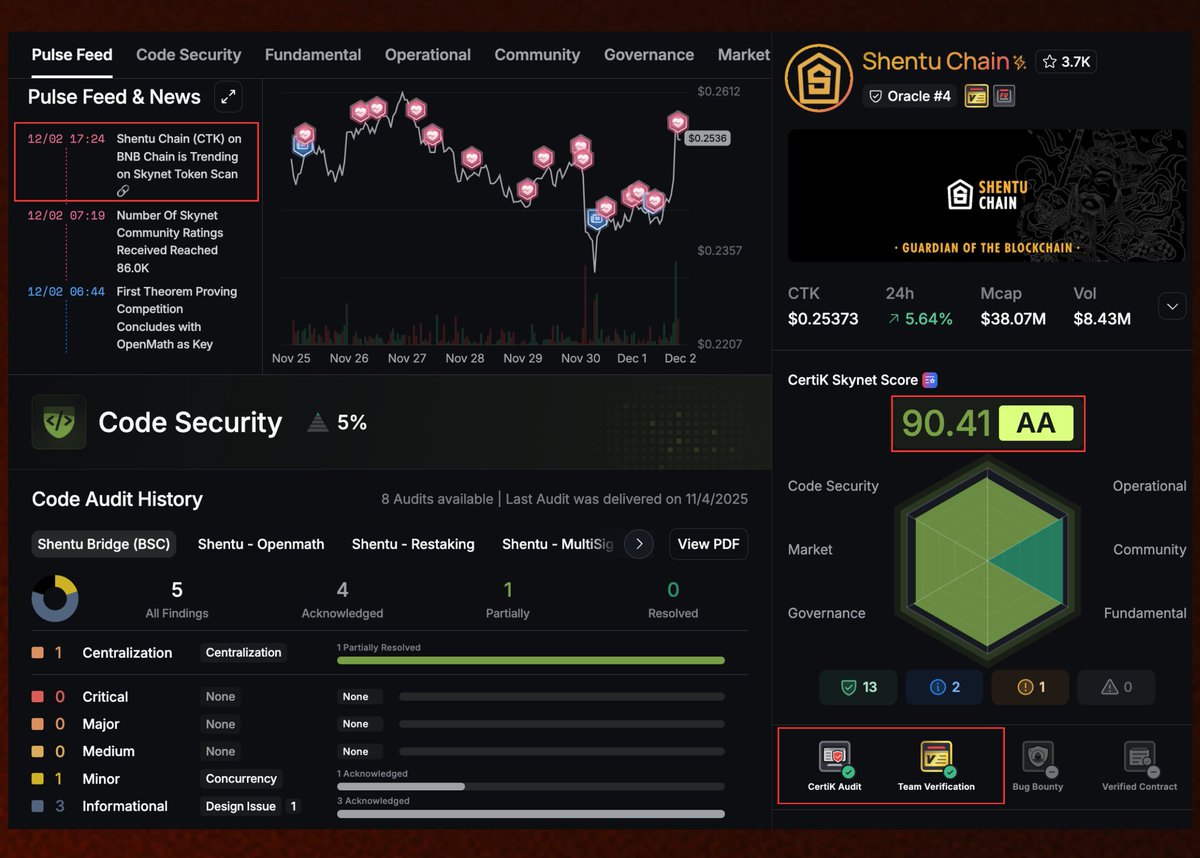1200x858 pixels.
Task: Click the 5 All Findings count
Action: tap(177, 590)
